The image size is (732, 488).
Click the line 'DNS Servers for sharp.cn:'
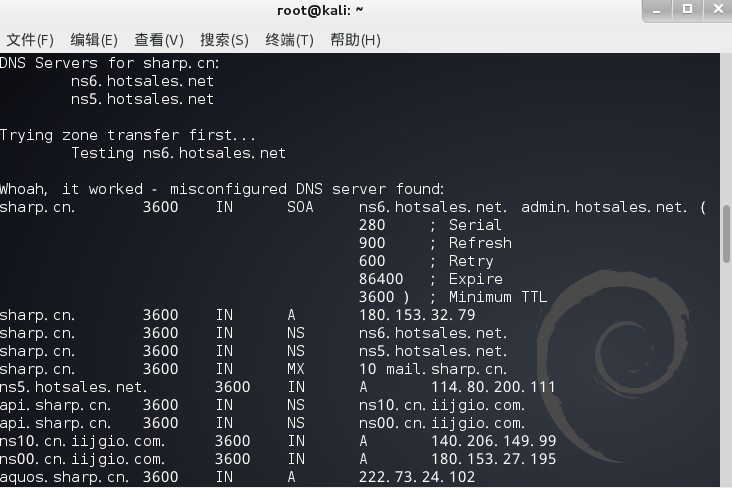pos(110,63)
